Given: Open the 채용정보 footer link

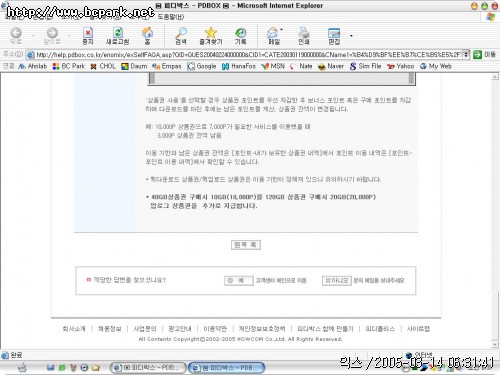Looking at the screenshot, I should (110, 329).
